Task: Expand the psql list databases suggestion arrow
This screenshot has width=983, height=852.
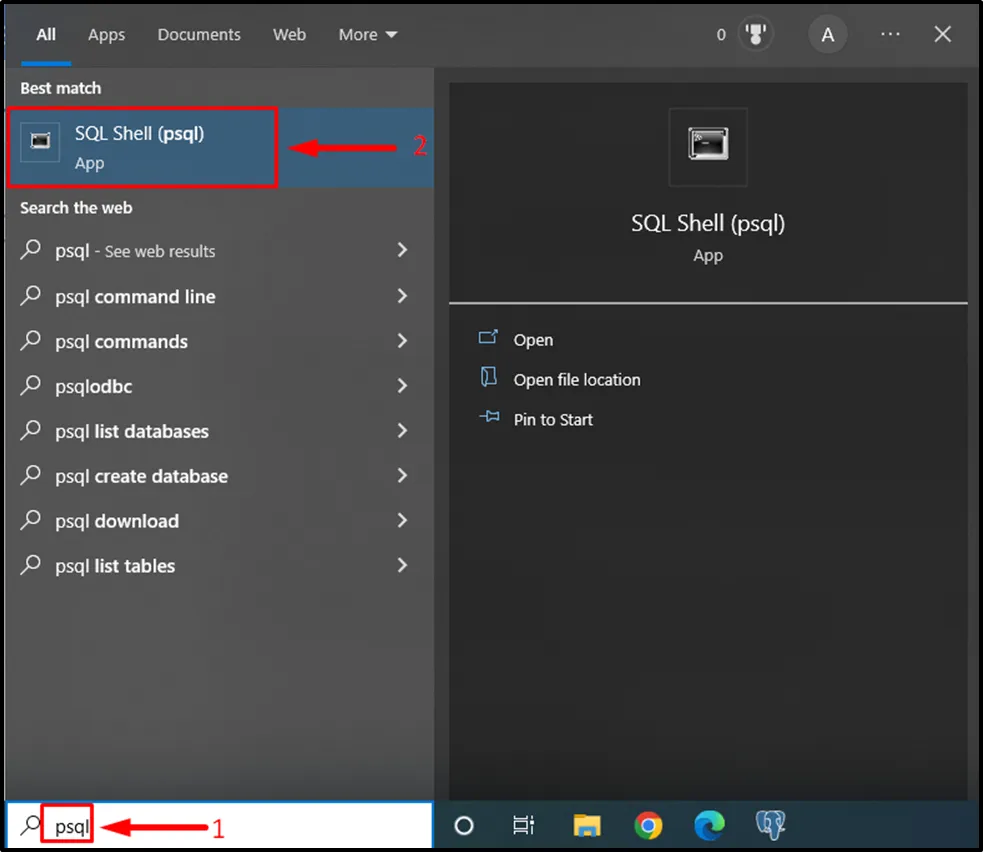Action: [402, 431]
